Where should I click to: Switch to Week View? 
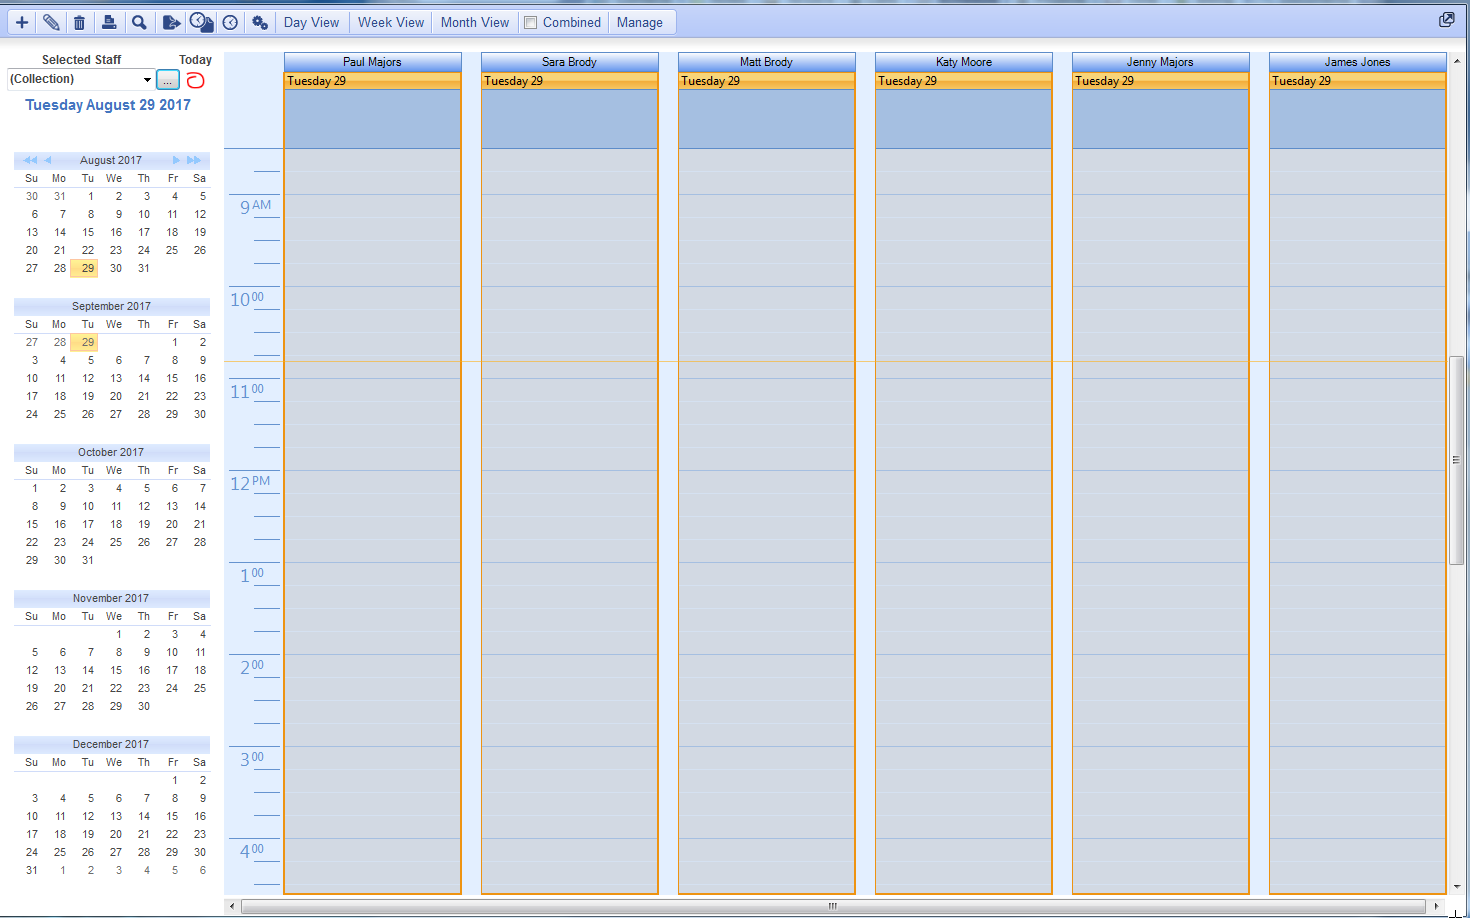click(391, 22)
